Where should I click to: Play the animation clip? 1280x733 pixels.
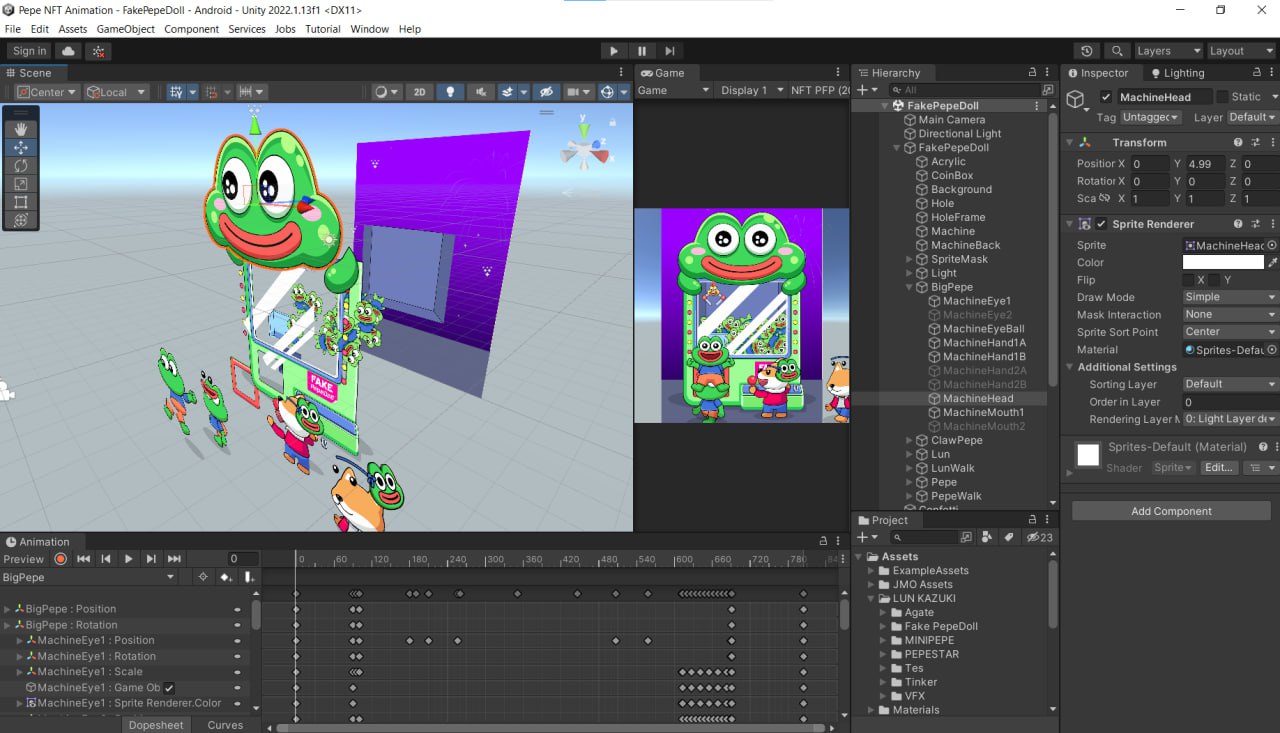click(128, 559)
